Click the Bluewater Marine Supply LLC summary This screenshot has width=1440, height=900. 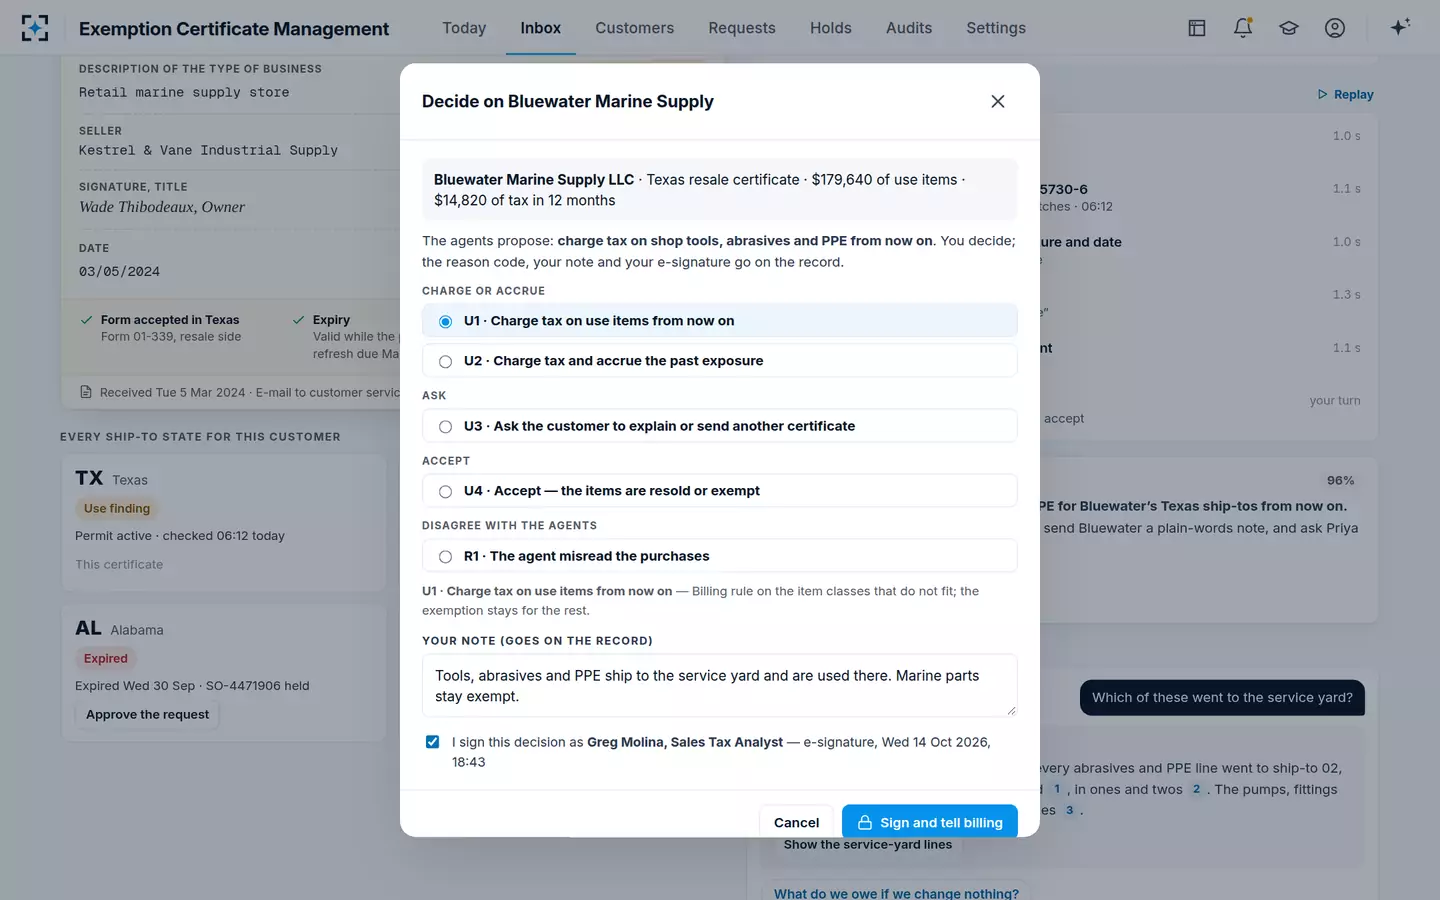click(x=720, y=190)
